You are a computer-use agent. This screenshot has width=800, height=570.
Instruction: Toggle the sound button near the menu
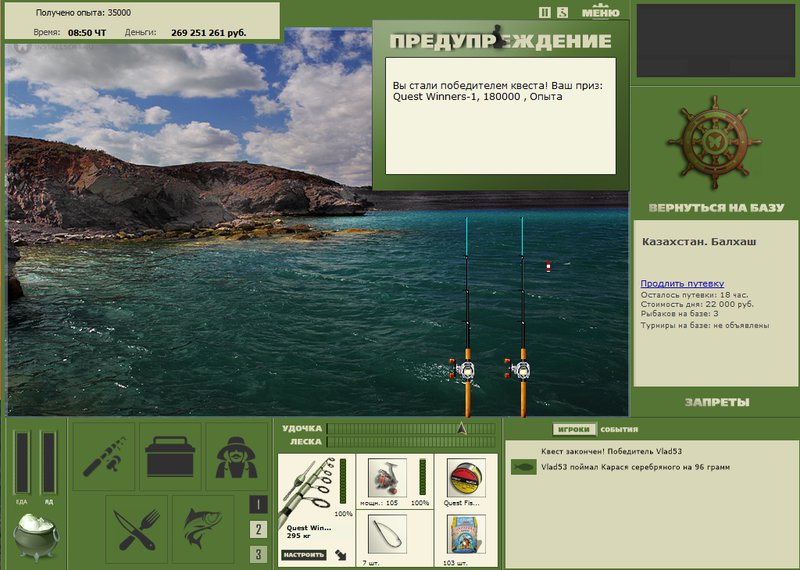(x=562, y=13)
